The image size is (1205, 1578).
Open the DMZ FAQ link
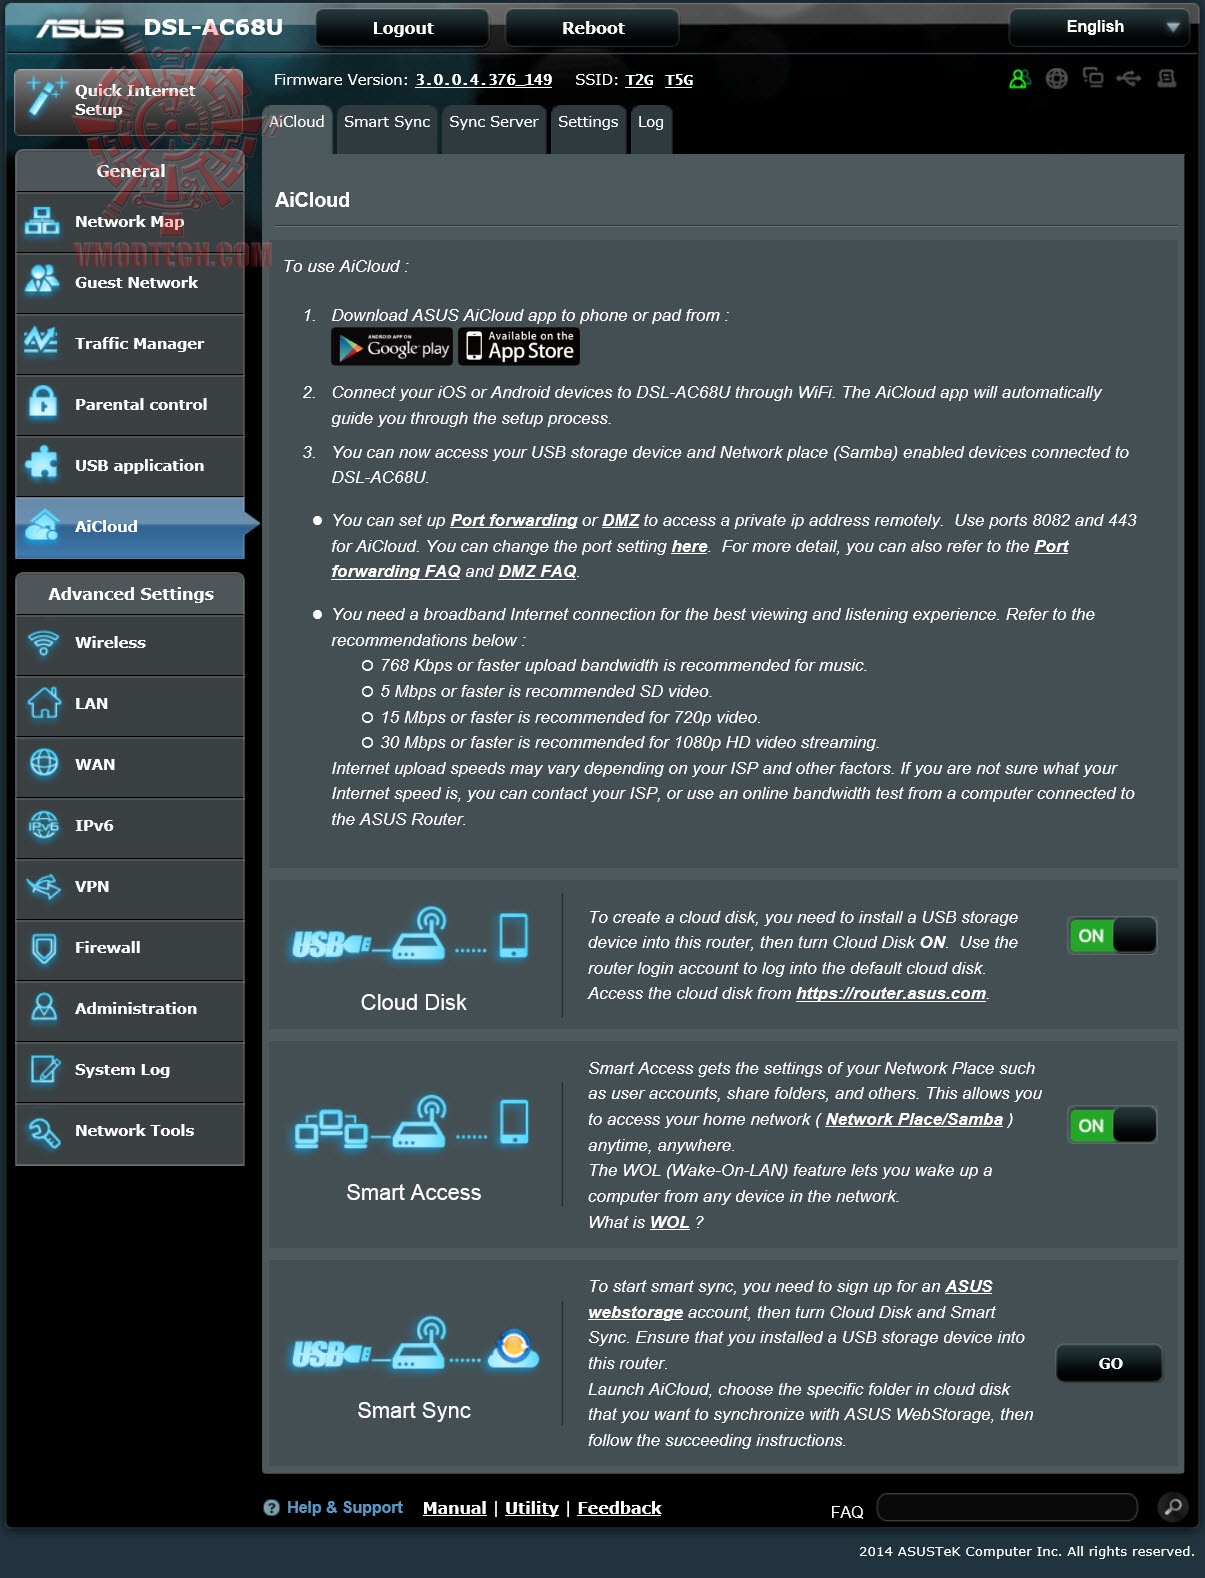coord(538,571)
